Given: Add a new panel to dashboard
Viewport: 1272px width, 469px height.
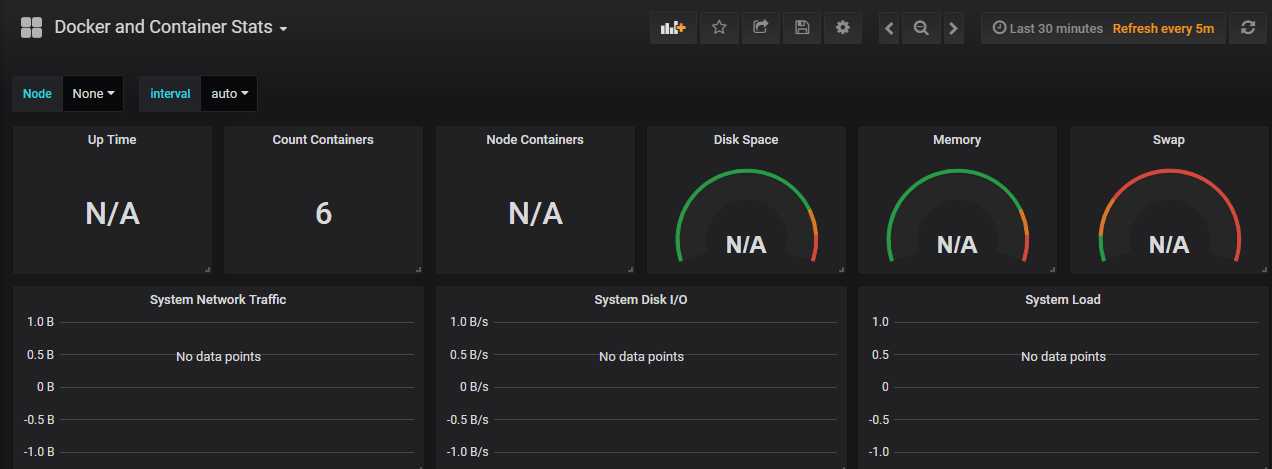Looking at the screenshot, I should pos(673,28).
